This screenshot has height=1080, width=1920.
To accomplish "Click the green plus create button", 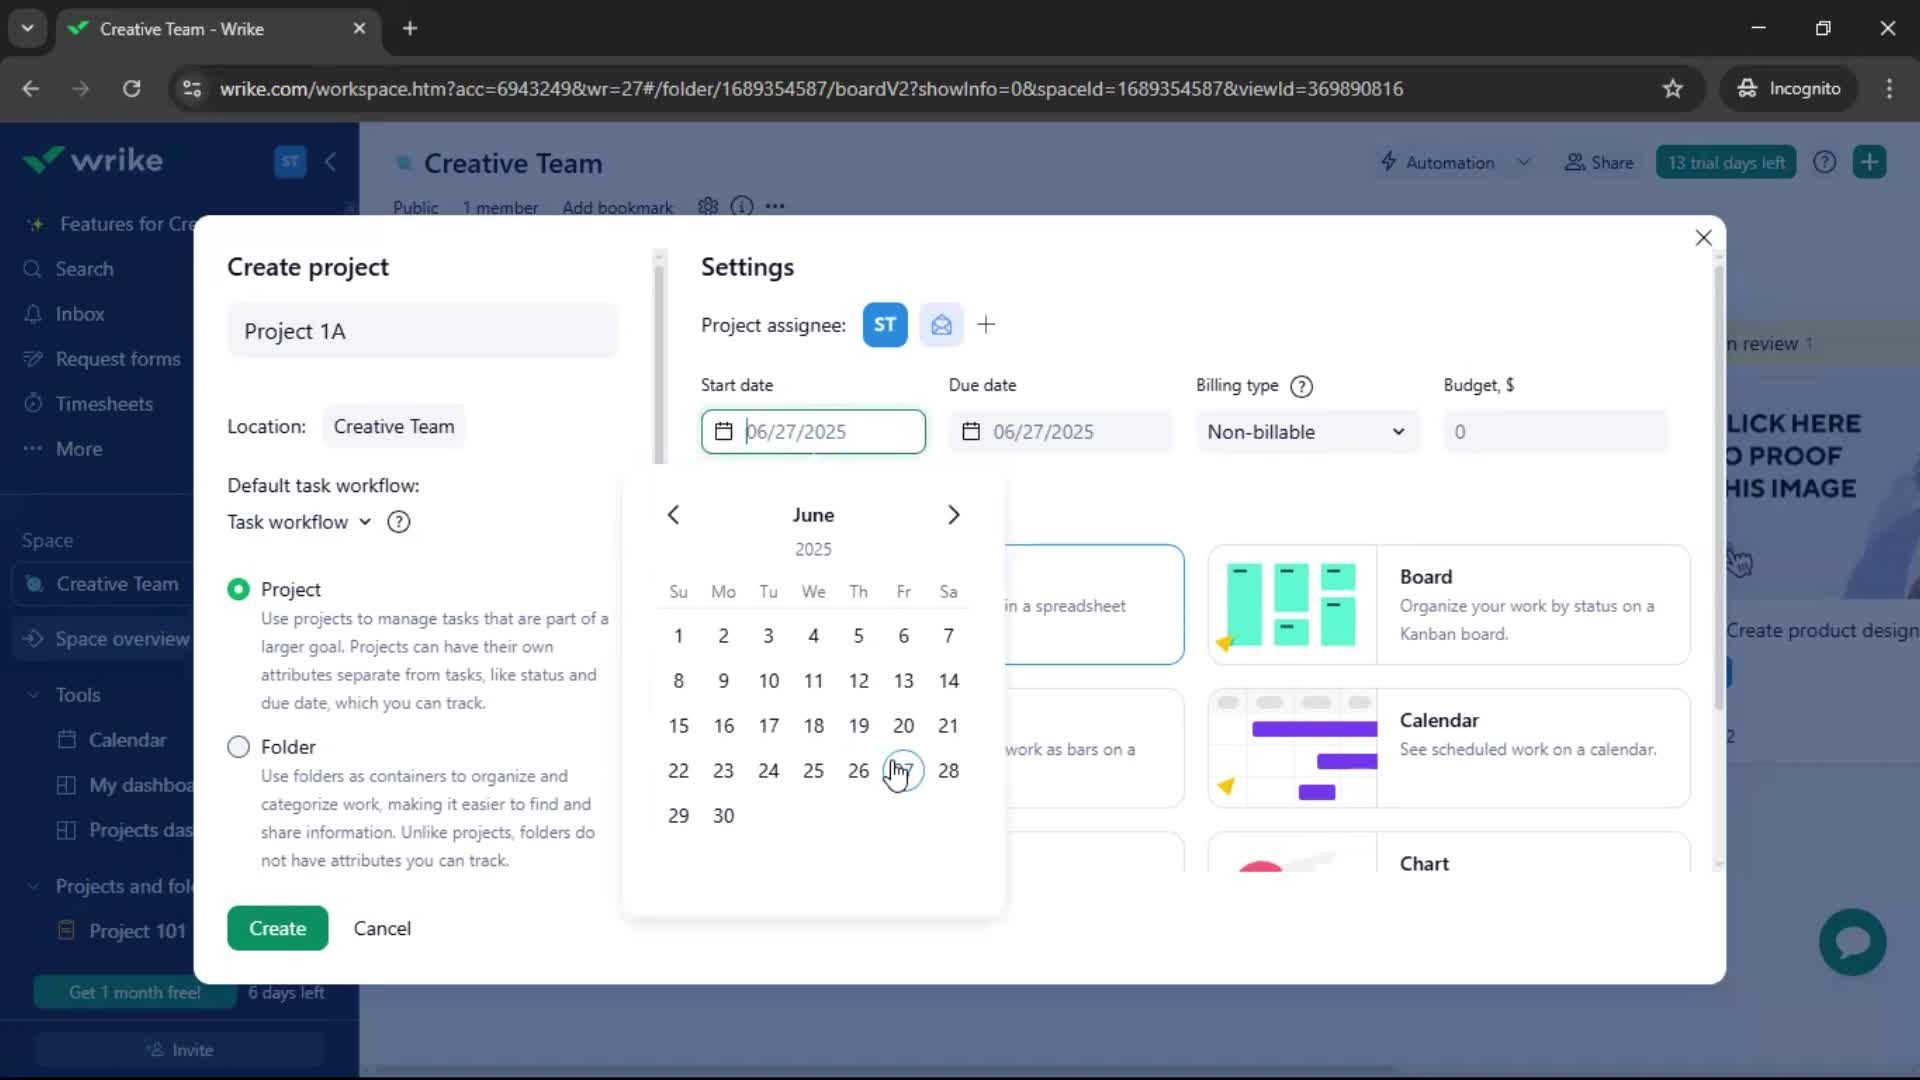I will (1869, 162).
